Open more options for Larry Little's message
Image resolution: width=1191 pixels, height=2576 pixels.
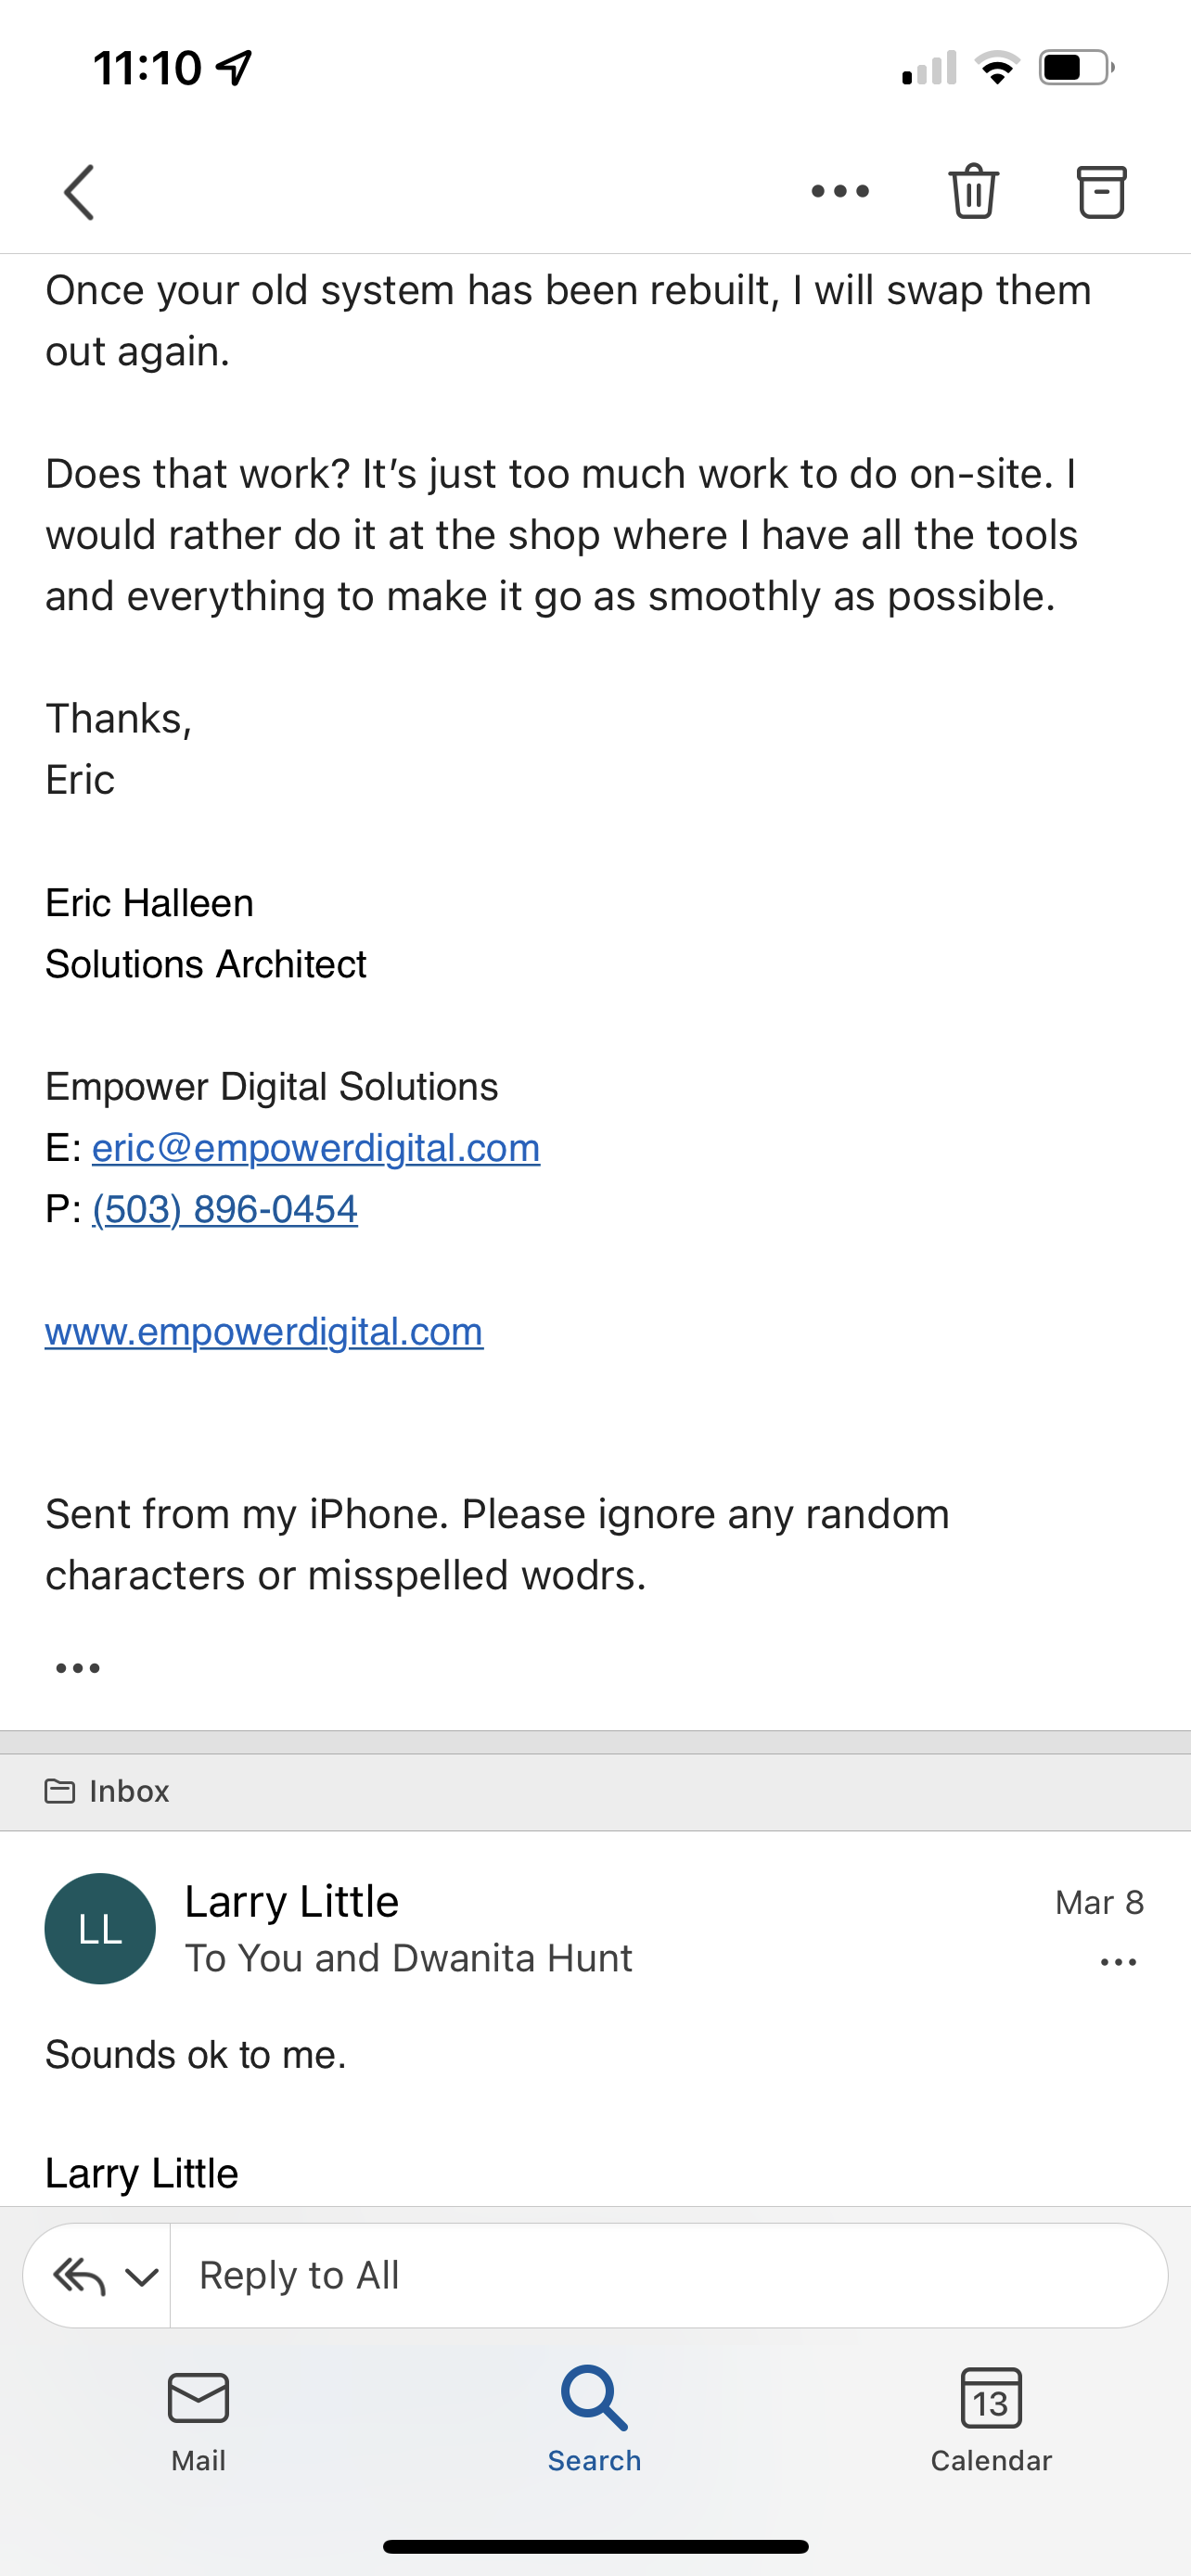pos(1118,1962)
